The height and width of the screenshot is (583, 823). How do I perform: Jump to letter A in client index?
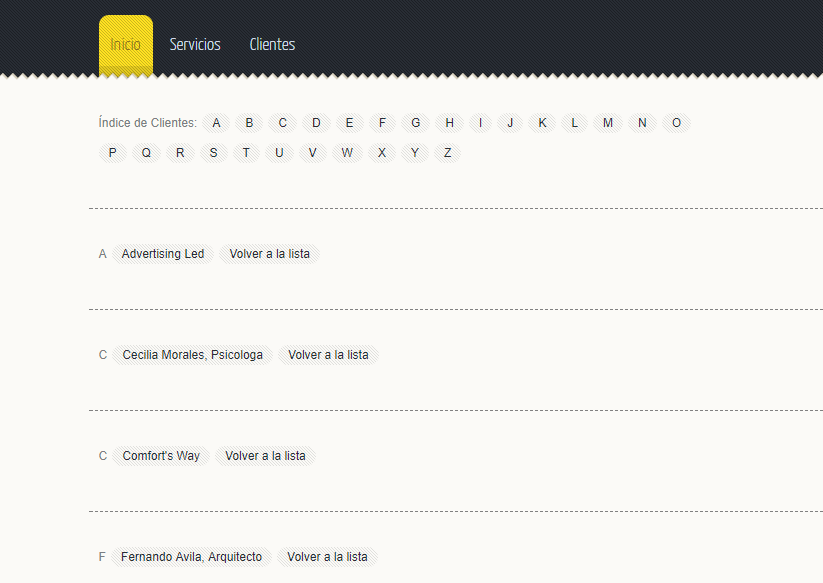[x=216, y=123]
